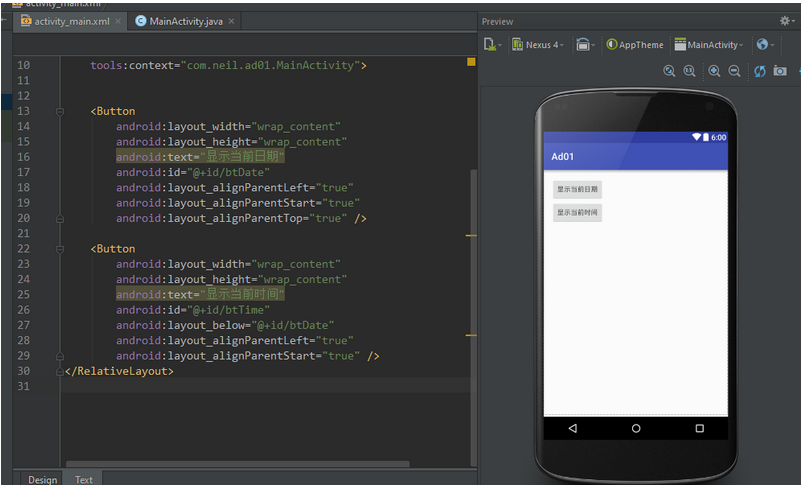Click the 100% actual size zoom icon

pyautogui.click(x=690, y=71)
